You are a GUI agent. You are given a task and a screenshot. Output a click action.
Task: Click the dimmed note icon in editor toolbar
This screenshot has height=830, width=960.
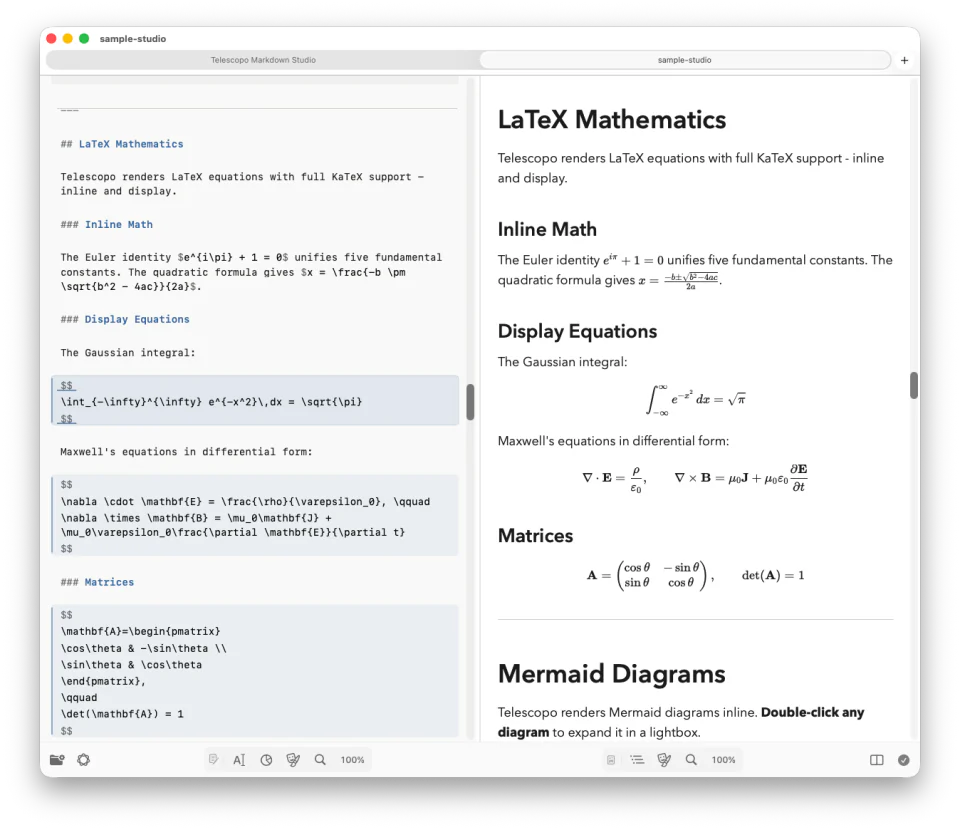(213, 760)
